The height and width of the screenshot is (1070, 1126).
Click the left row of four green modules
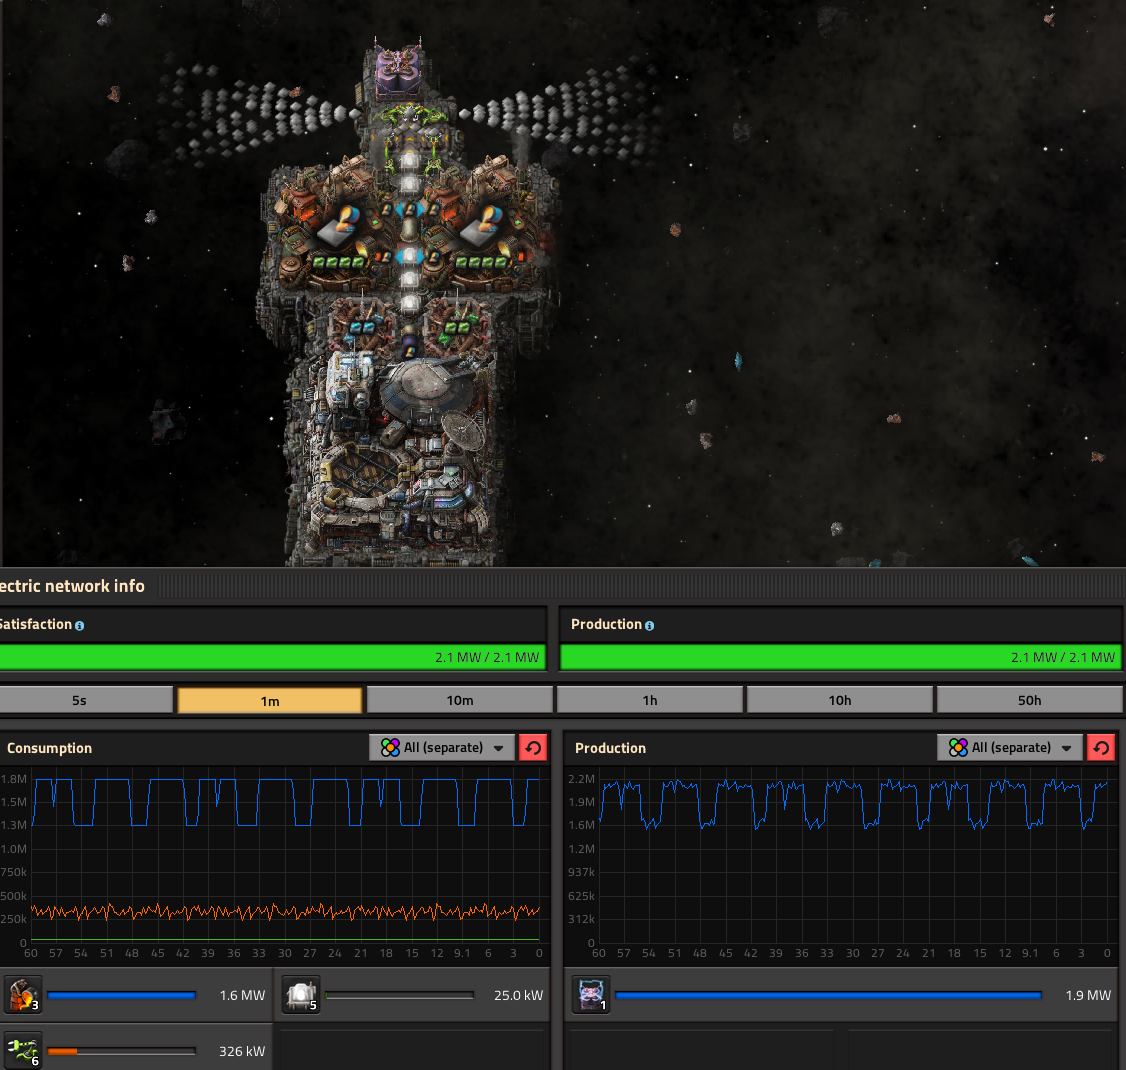(x=337, y=263)
